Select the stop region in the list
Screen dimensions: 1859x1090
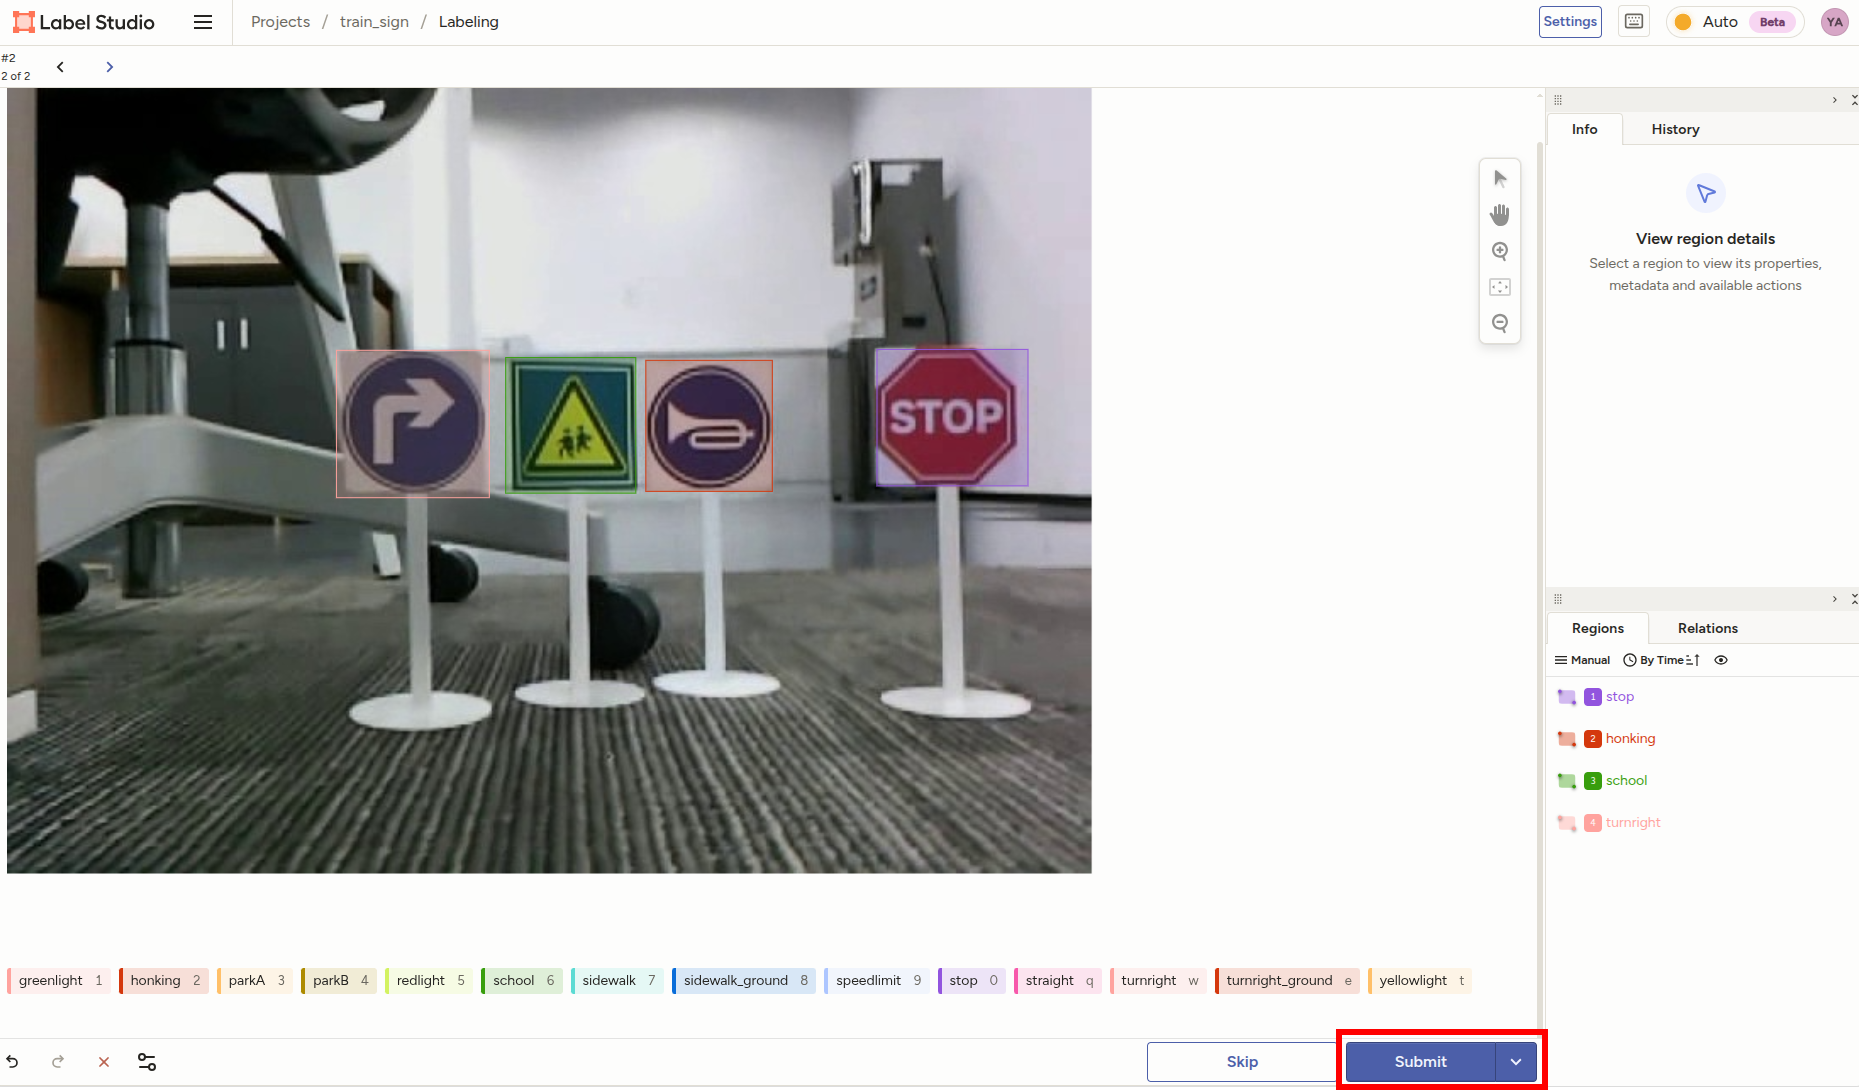(x=1619, y=697)
